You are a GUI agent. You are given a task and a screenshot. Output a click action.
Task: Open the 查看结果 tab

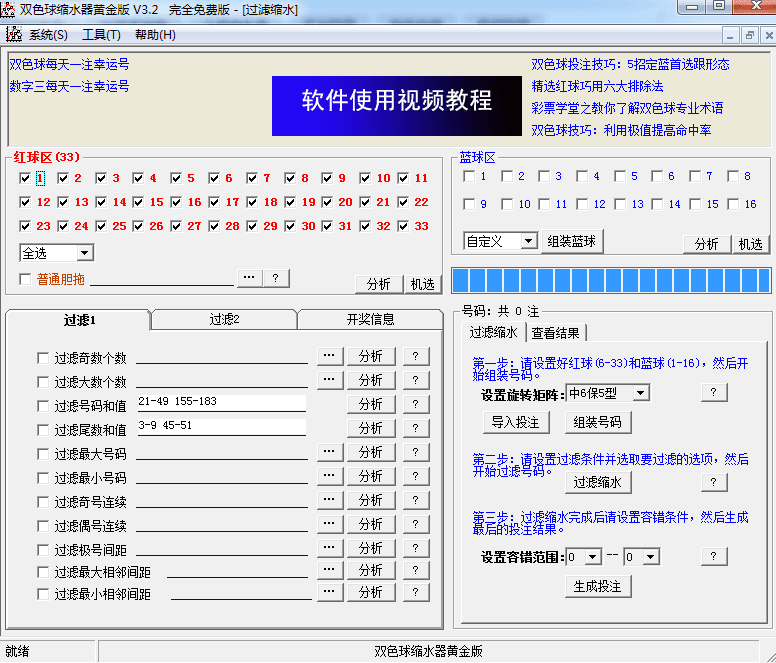coord(555,333)
